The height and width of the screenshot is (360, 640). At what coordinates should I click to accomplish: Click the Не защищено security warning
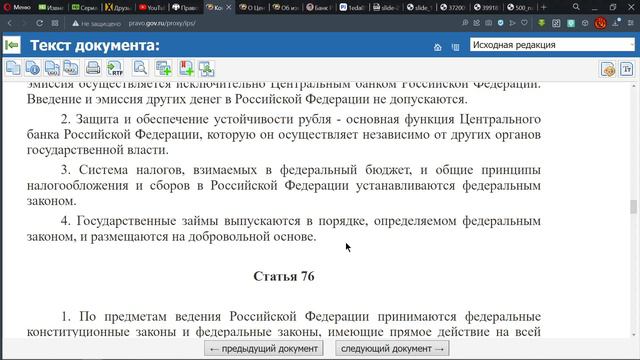pos(96,24)
